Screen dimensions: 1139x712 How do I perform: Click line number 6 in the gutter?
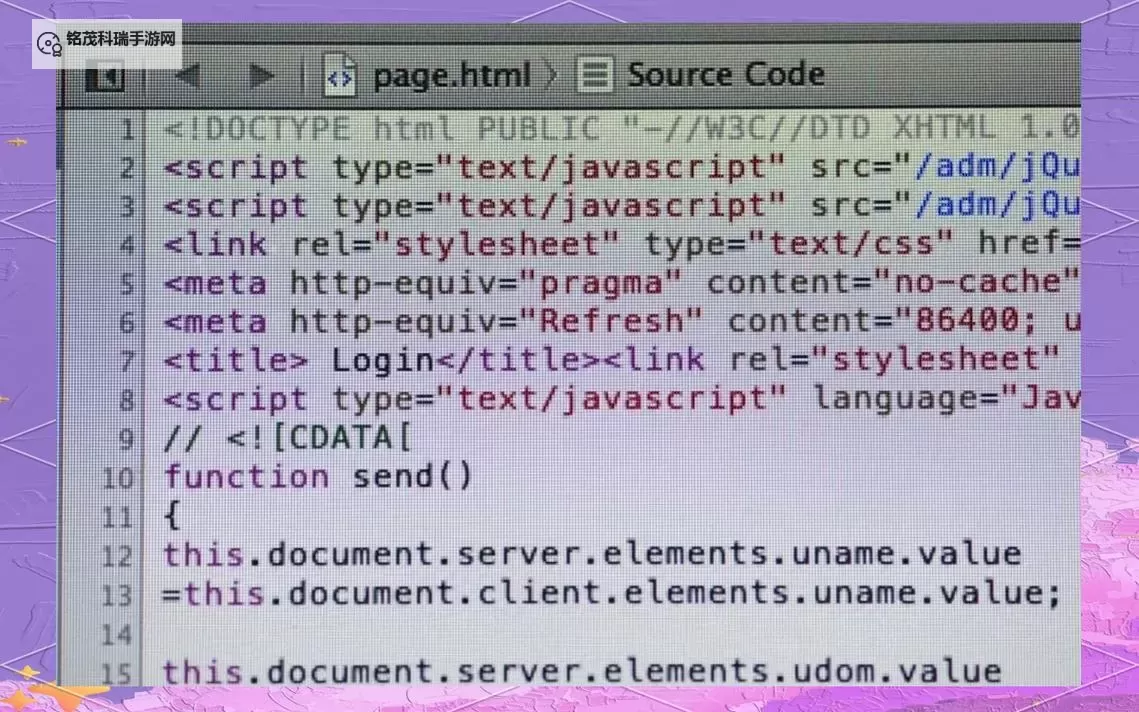(x=126, y=323)
